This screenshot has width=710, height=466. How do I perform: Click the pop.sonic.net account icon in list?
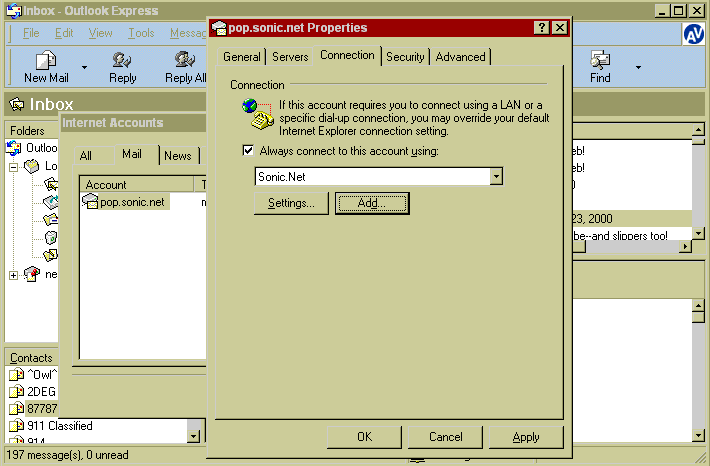tap(90, 202)
